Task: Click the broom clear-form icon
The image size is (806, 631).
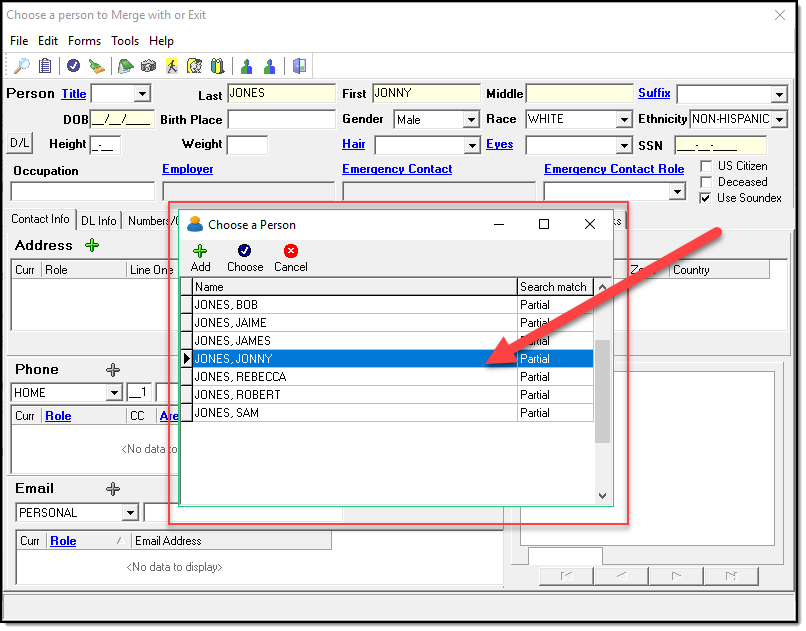Action: click(97, 67)
